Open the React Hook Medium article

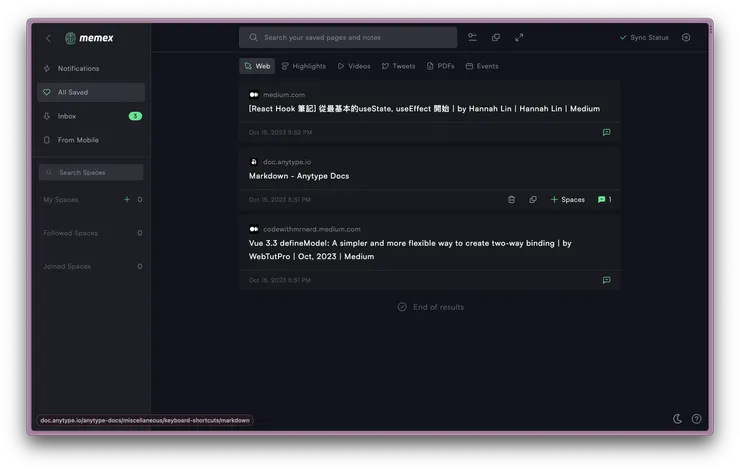click(424, 109)
